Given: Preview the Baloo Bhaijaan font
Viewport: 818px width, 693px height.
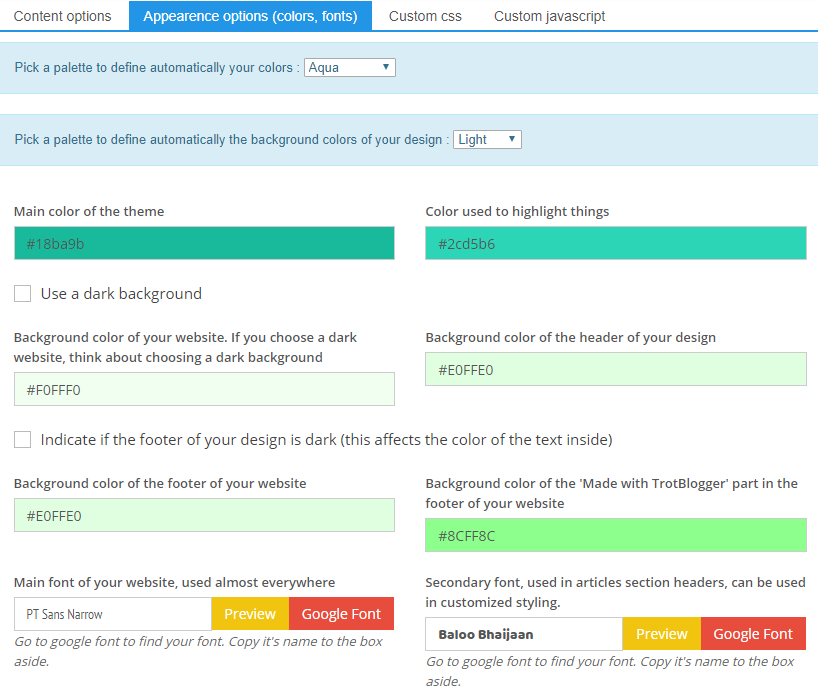Looking at the screenshot, I should pyautogui.click(x=661, y=633).
